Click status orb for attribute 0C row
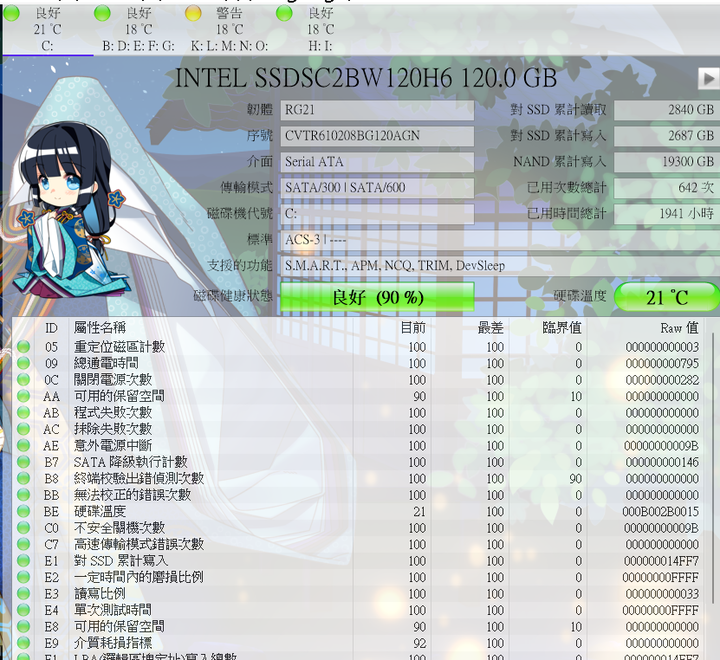The image size is (720, 660). (x=23, y=380)
